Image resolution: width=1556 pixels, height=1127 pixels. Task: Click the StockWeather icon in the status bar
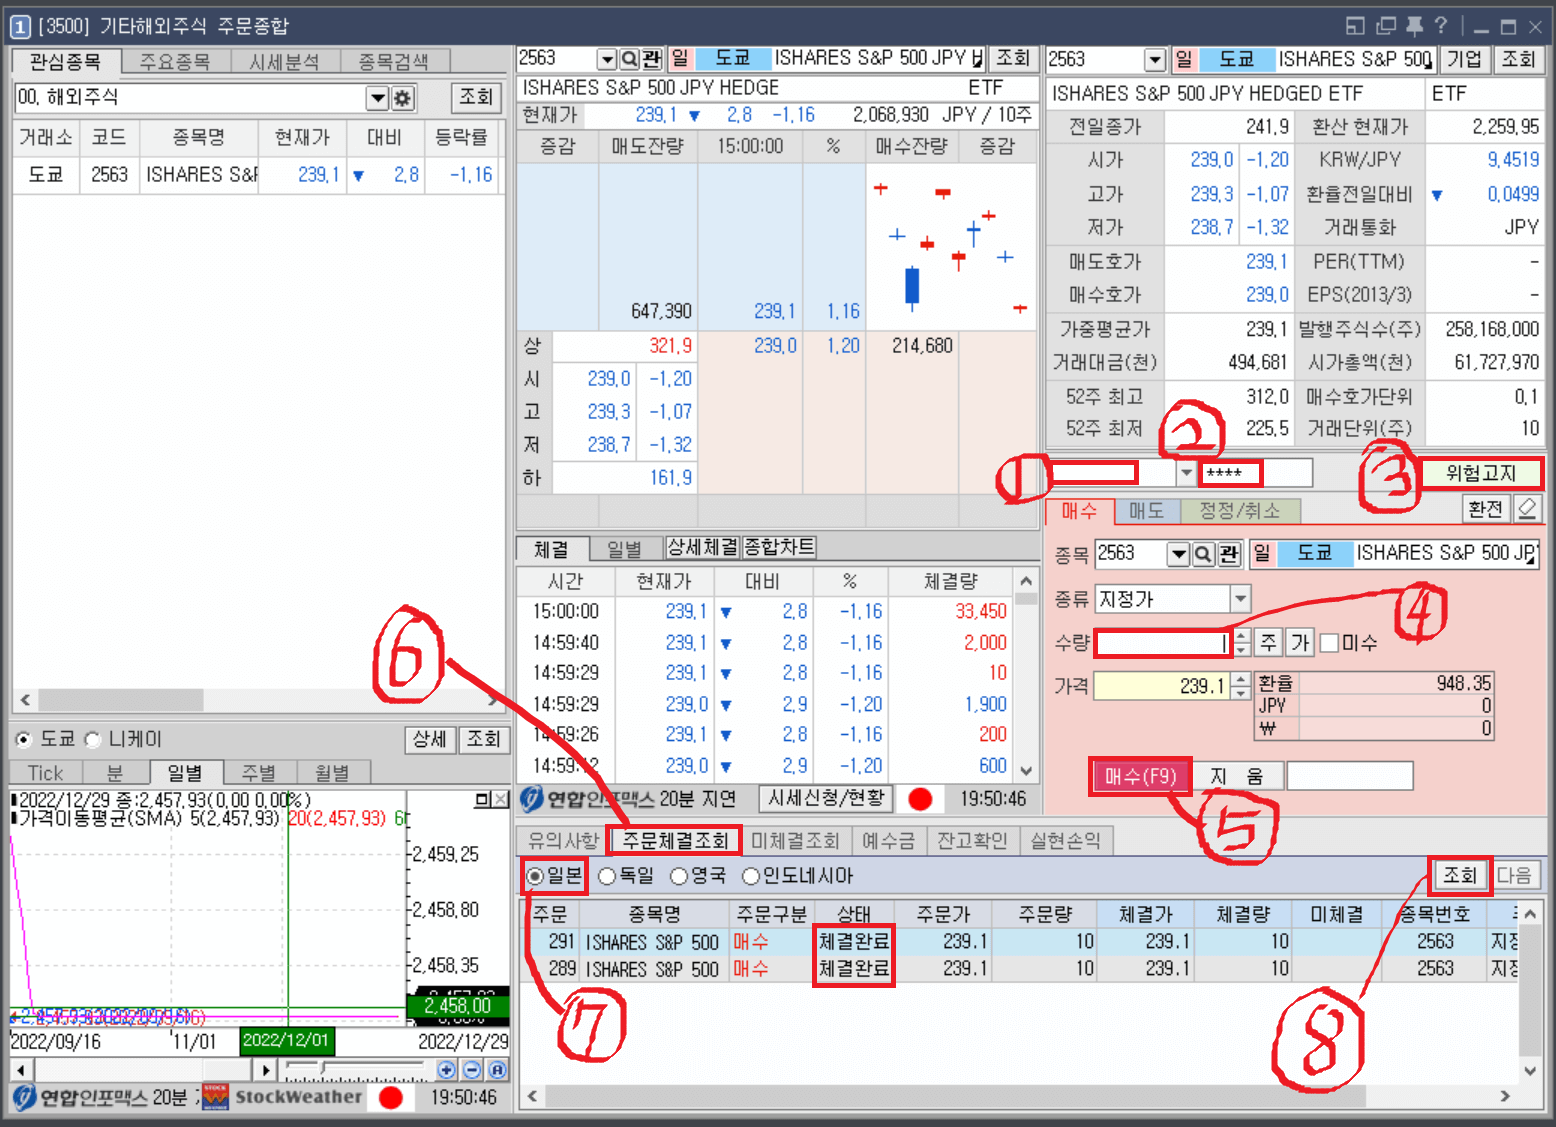pos(214,1097)
